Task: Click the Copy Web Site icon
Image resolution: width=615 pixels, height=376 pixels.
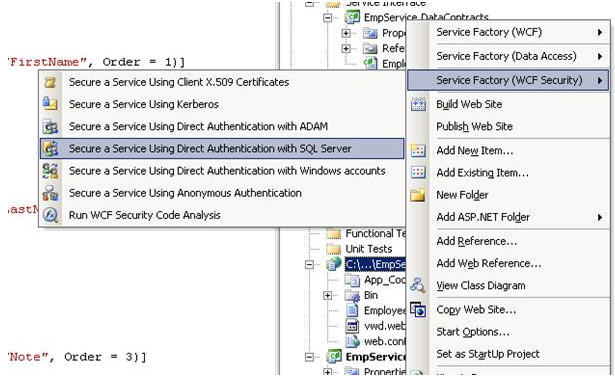Action: [418, 310]
